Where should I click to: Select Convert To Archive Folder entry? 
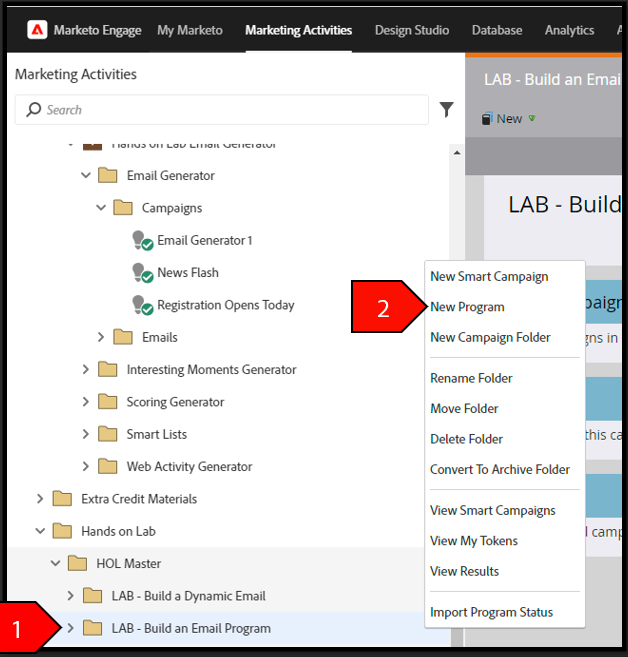[500, 469]
